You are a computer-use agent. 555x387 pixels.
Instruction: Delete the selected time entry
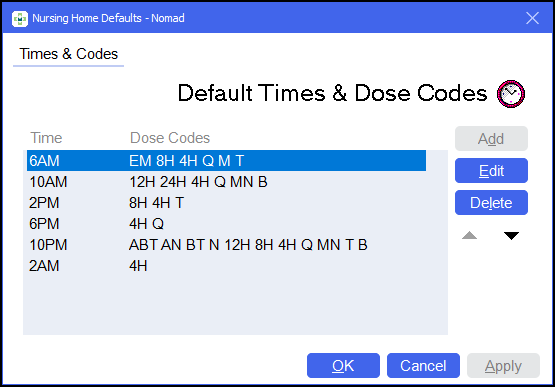491,203
